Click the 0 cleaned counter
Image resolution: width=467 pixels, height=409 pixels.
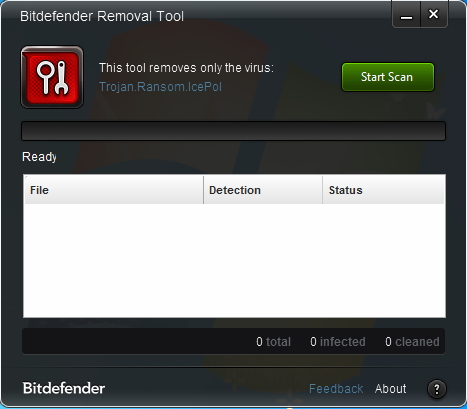point(412,342)
